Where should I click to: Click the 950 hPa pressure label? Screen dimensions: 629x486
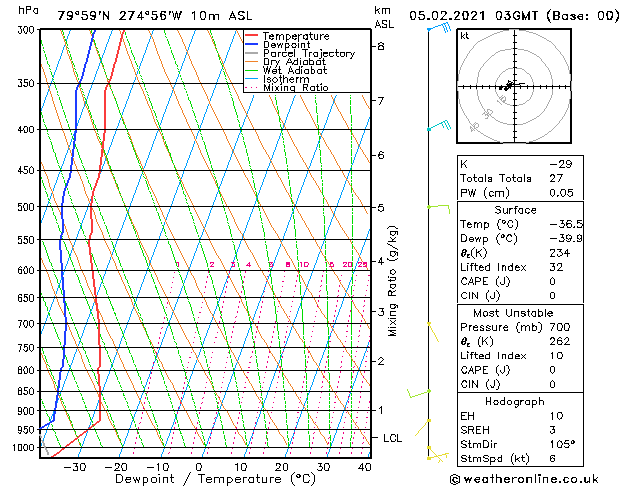tap(28, 430)
